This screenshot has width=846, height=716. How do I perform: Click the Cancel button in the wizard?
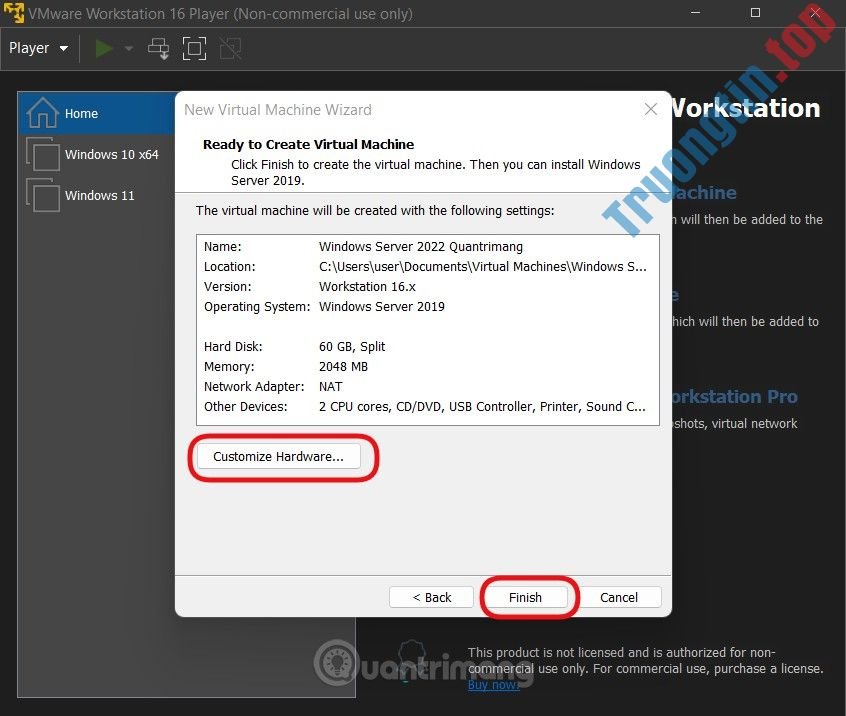point(620,597)
